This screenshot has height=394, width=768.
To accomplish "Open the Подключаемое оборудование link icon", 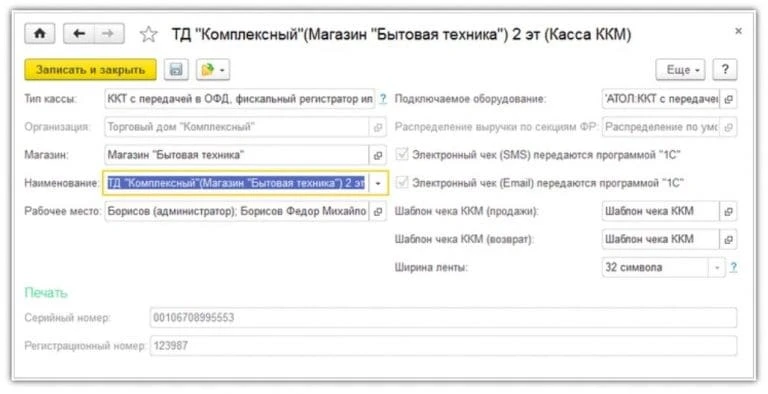I will [x=728, y=99].
